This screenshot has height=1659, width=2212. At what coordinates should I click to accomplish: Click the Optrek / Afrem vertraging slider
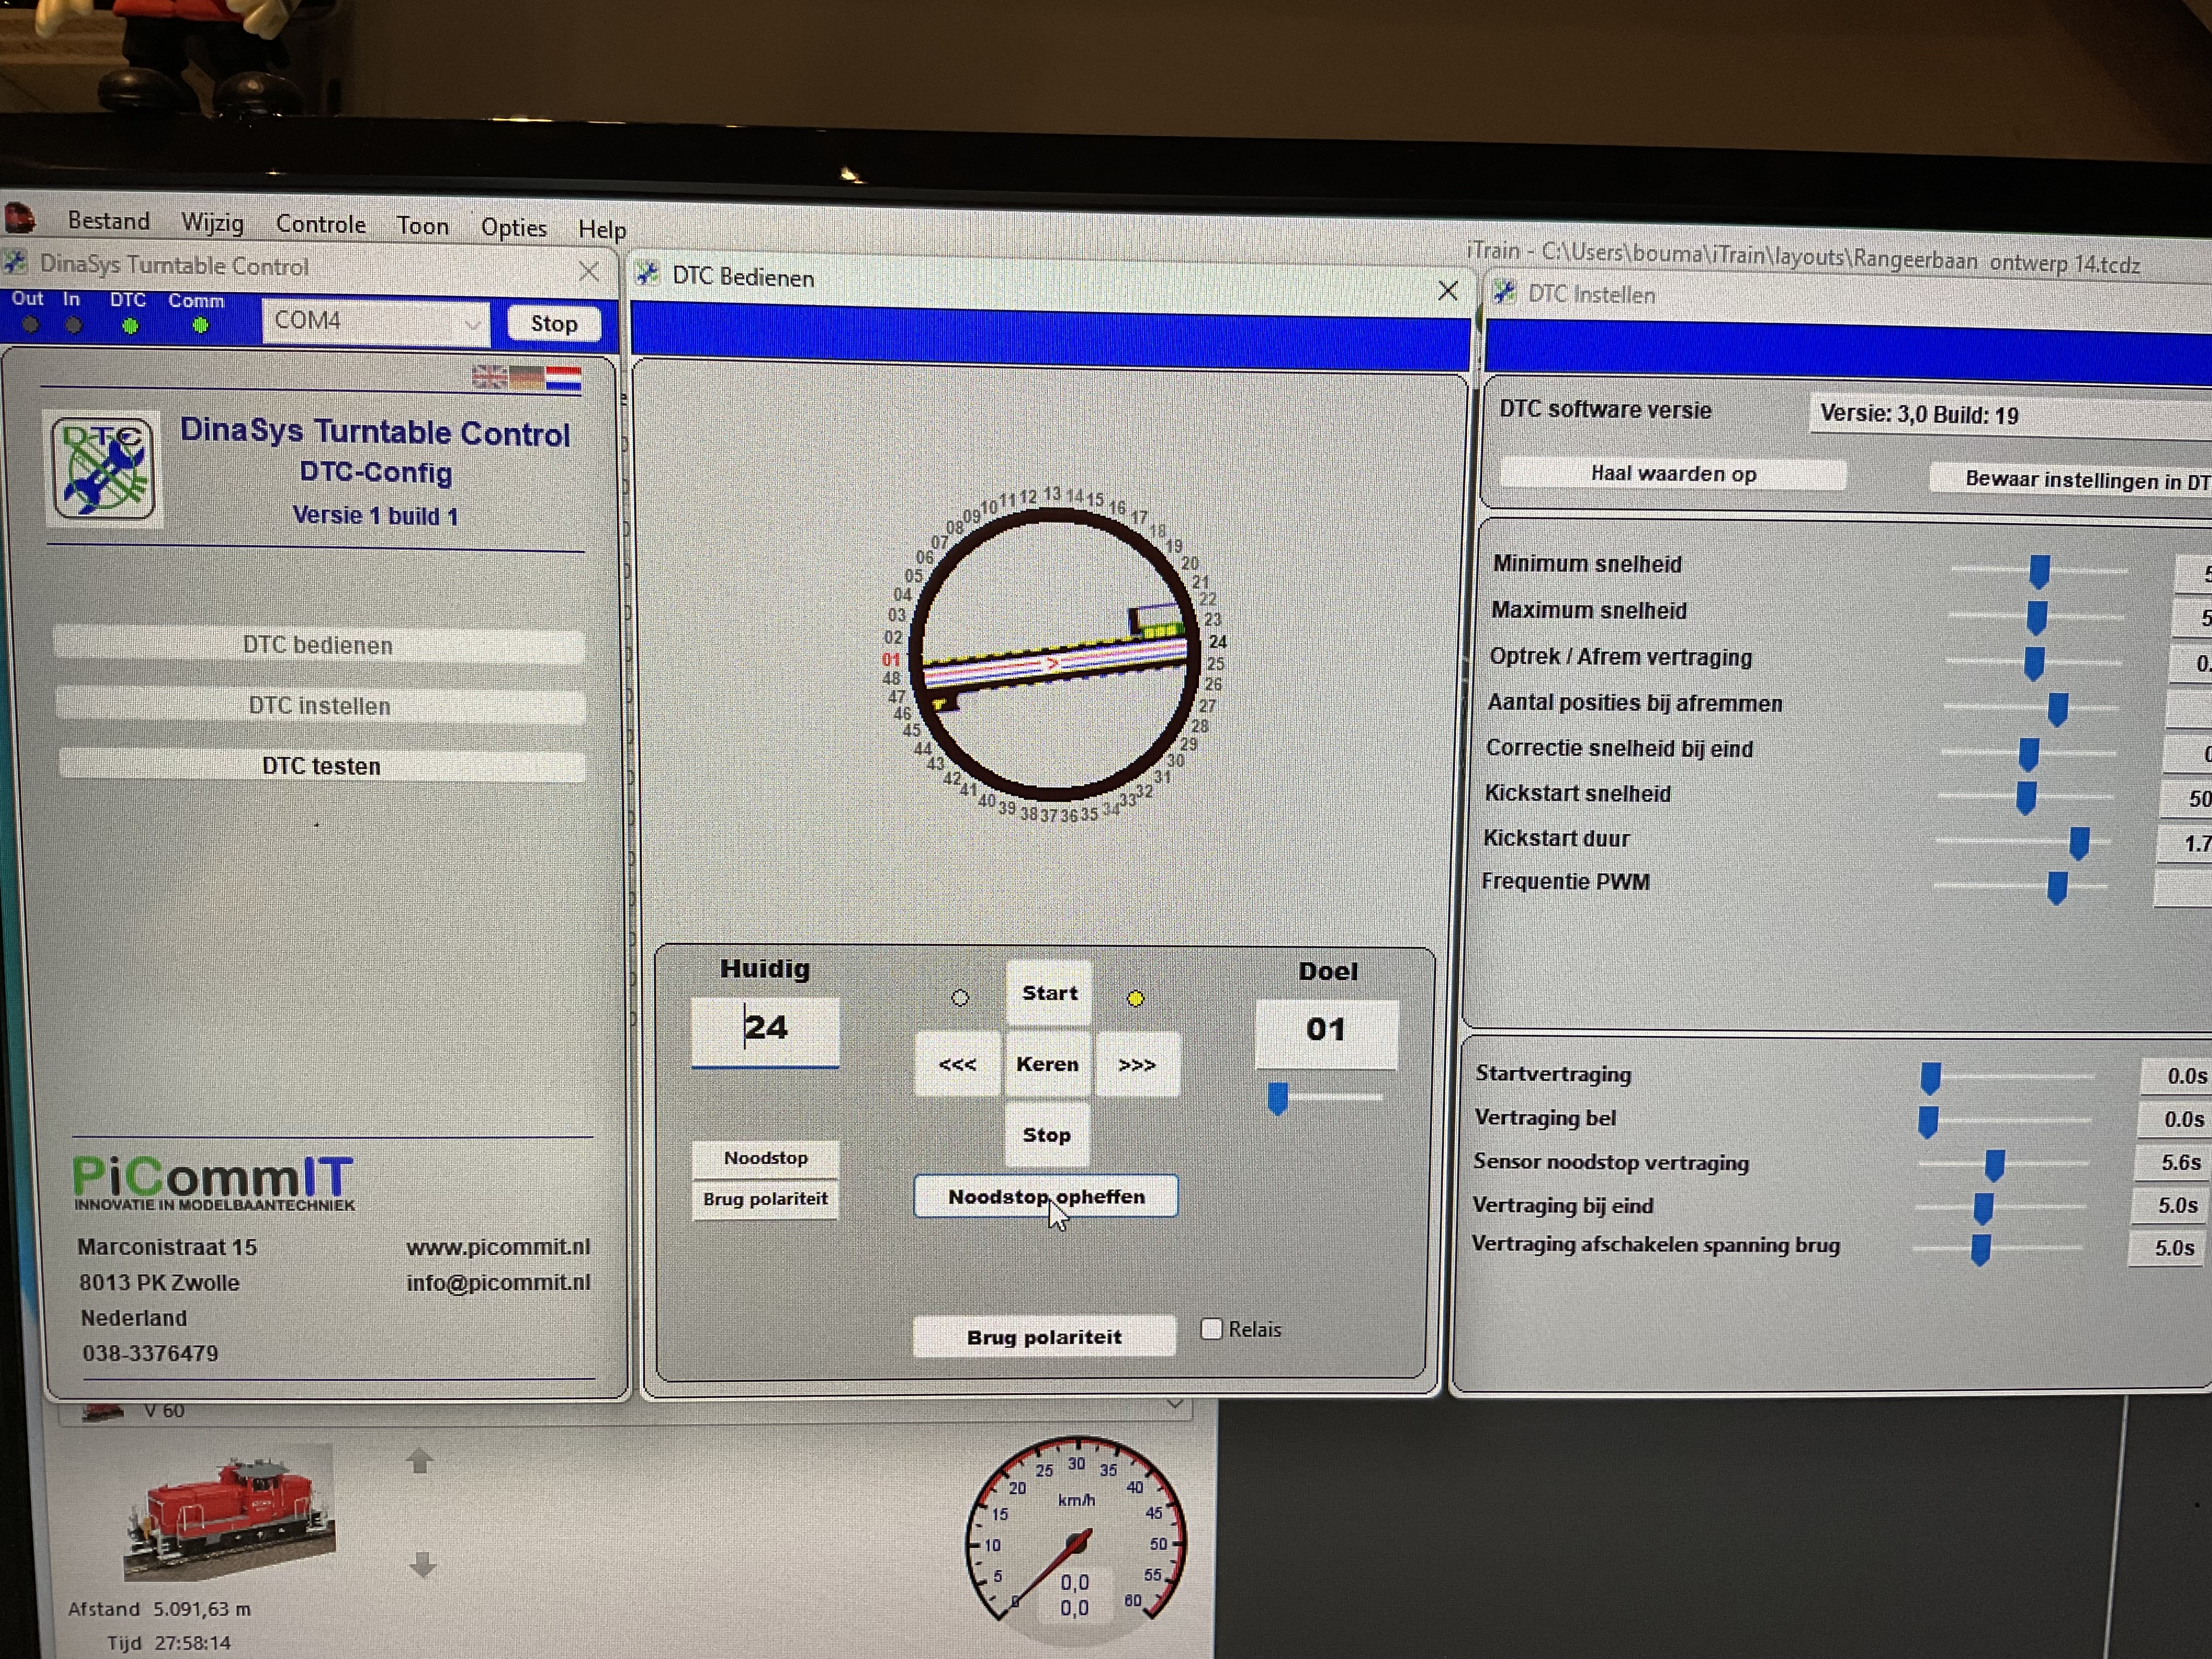(x=2033, y=663)
